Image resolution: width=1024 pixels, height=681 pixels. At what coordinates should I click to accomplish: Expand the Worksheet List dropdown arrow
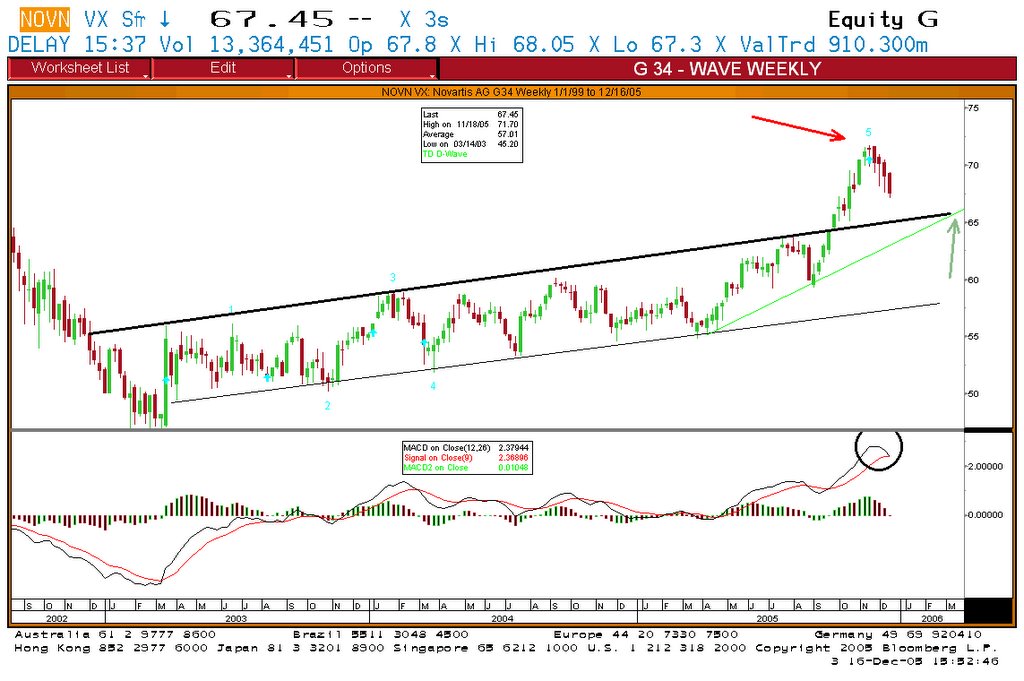145,76
